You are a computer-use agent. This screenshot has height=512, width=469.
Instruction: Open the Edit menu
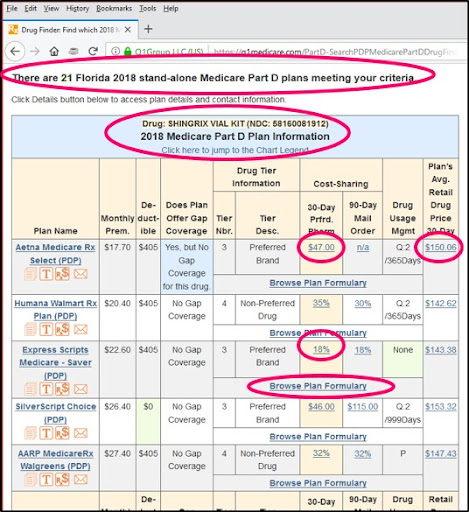pos(30,8)
